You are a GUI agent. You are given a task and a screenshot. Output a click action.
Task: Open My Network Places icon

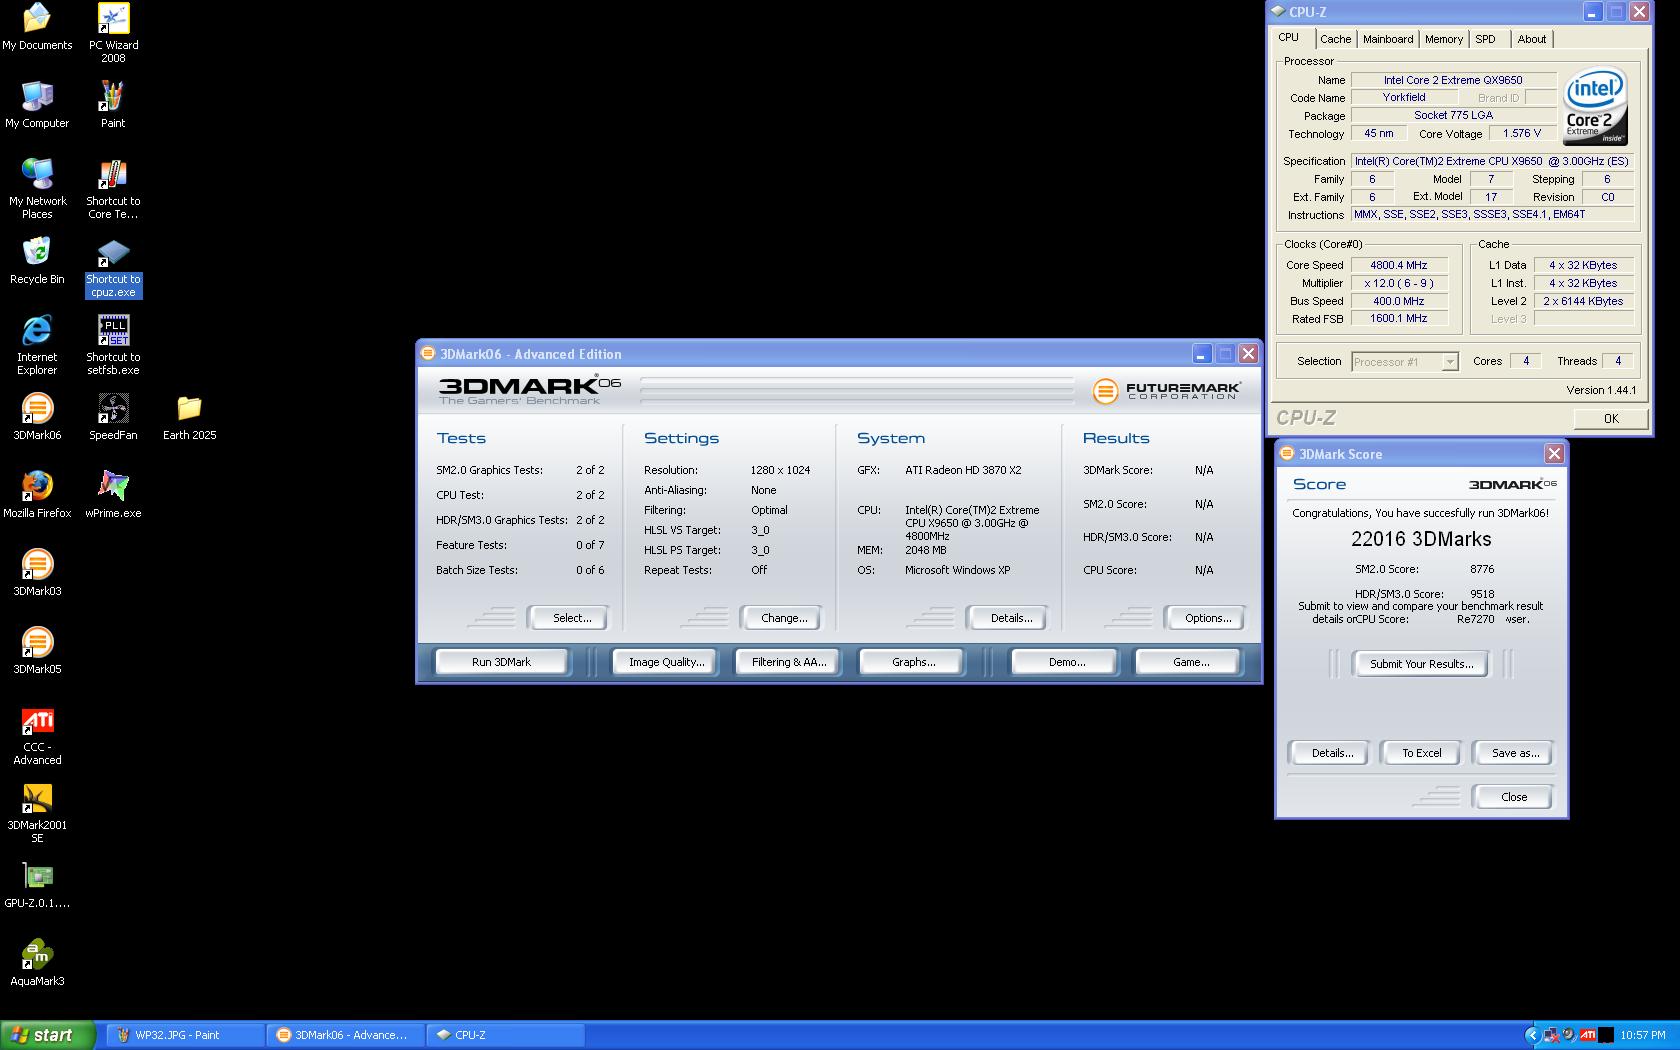[x=37, y=189]
